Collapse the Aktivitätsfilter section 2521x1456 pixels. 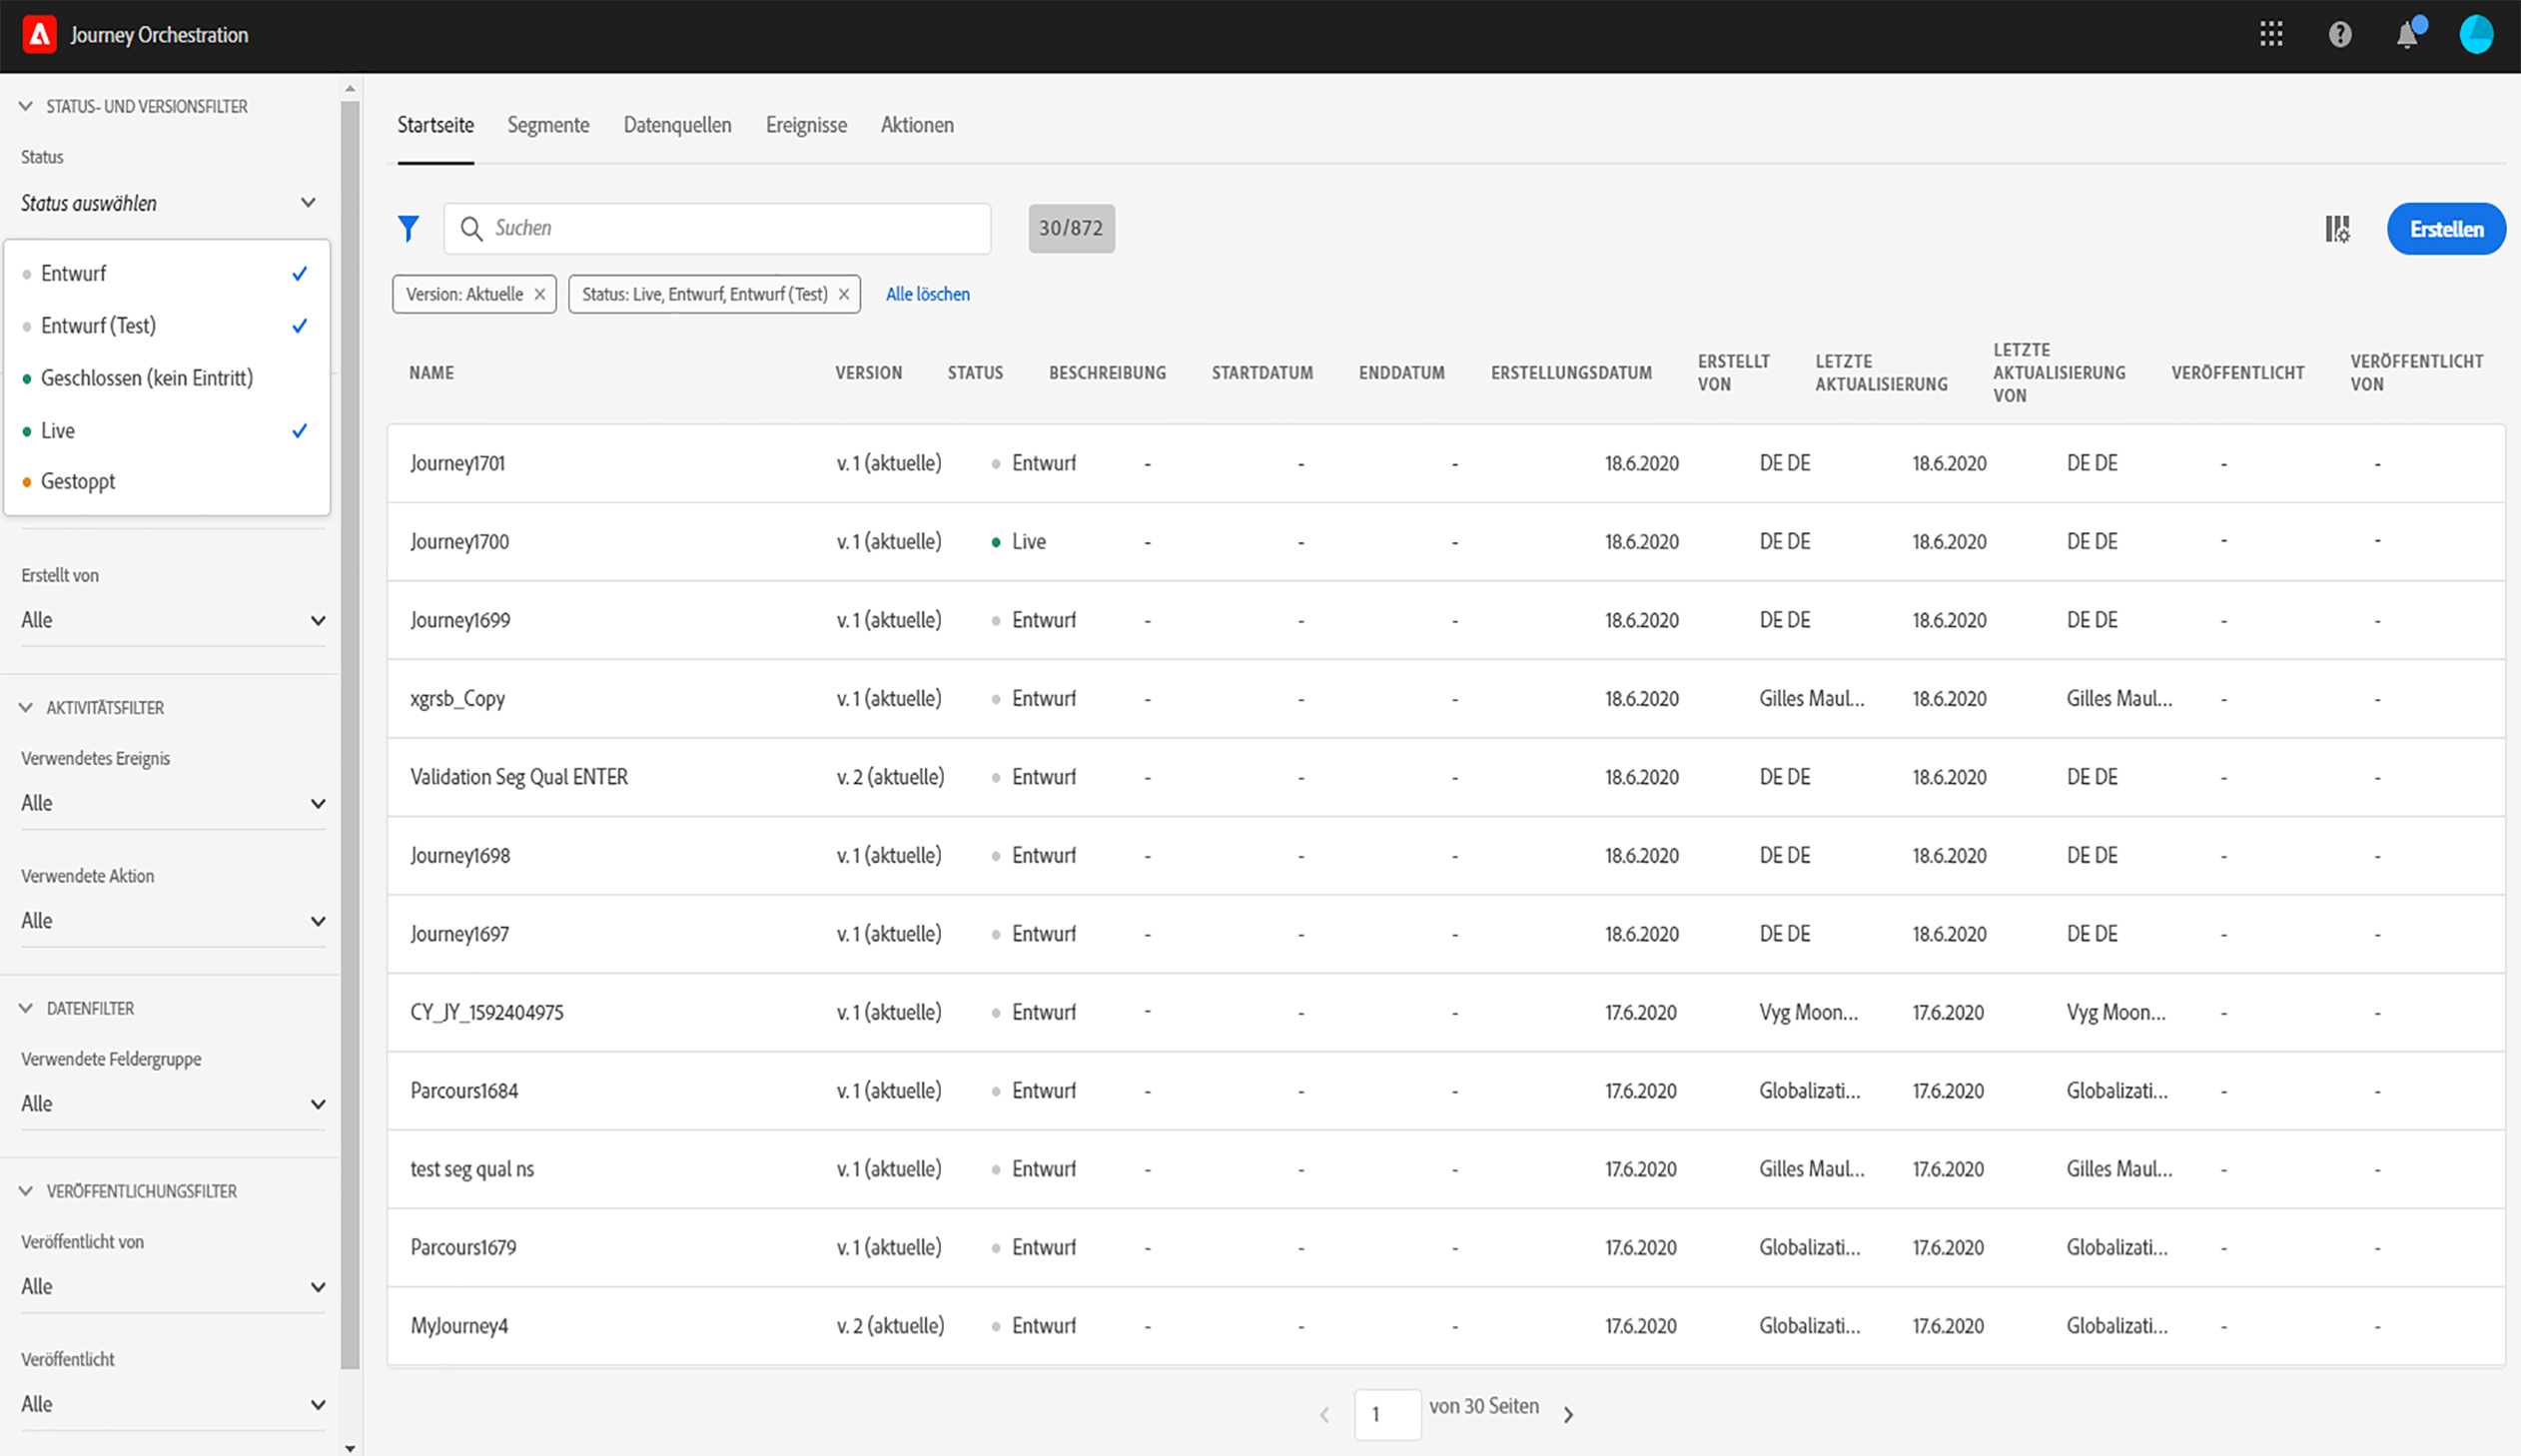pos(26,708)
